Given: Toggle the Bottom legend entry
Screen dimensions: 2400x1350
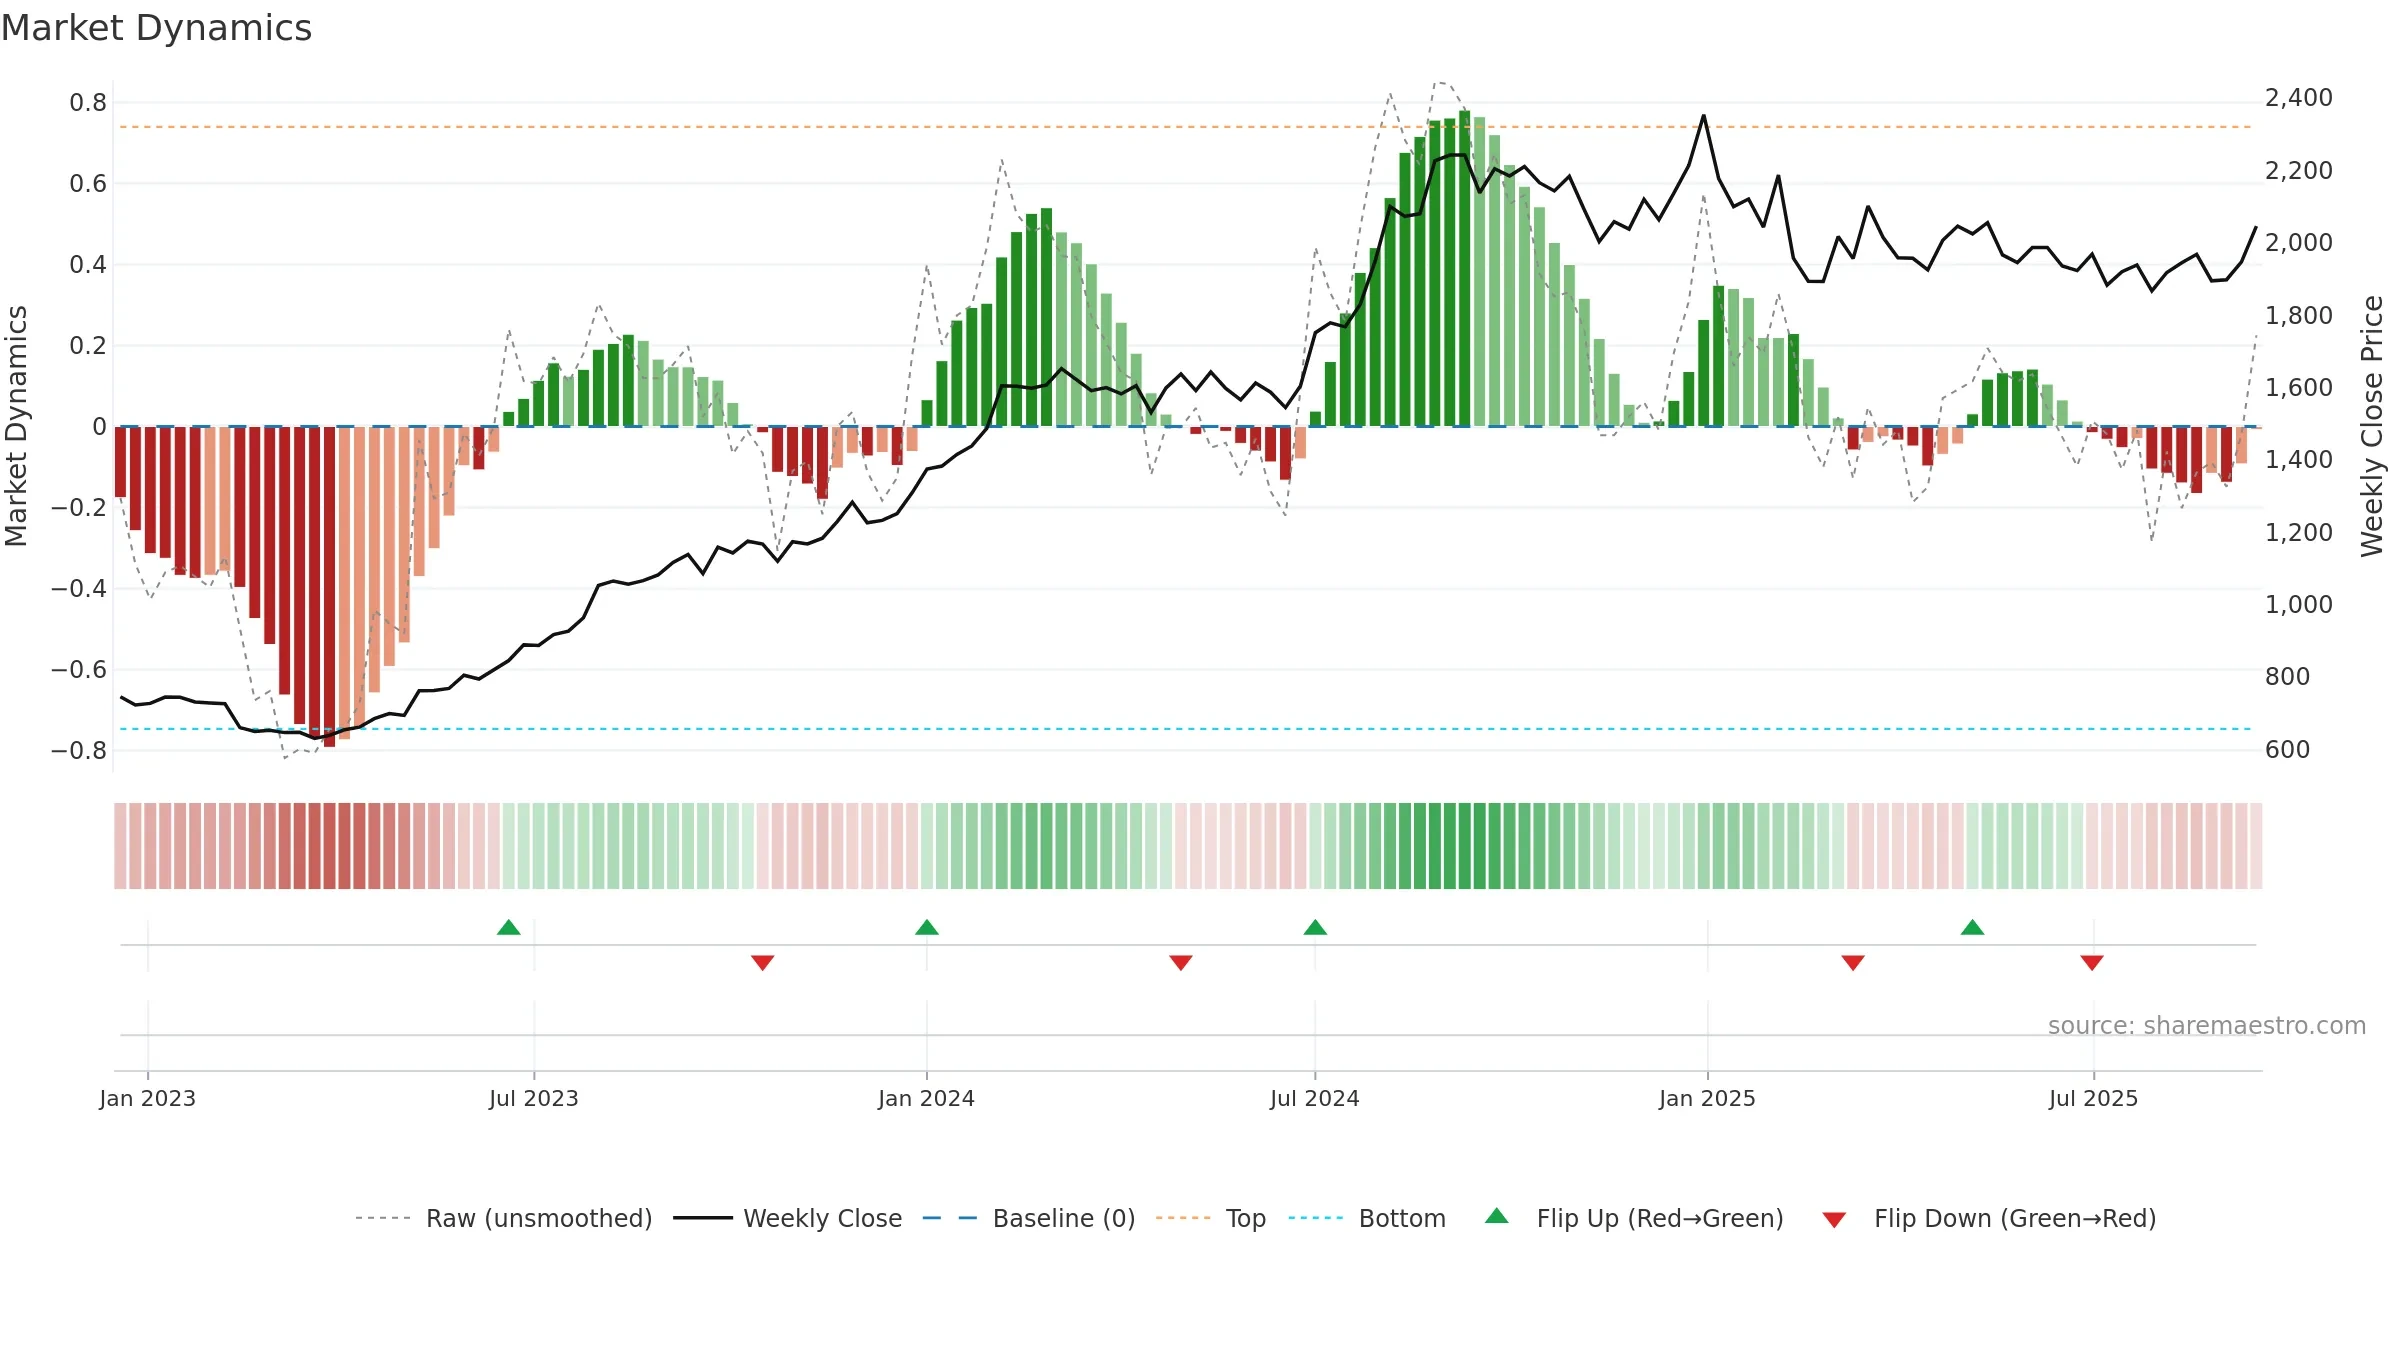Looking at the screenshot, I should coord(1367,1218).
